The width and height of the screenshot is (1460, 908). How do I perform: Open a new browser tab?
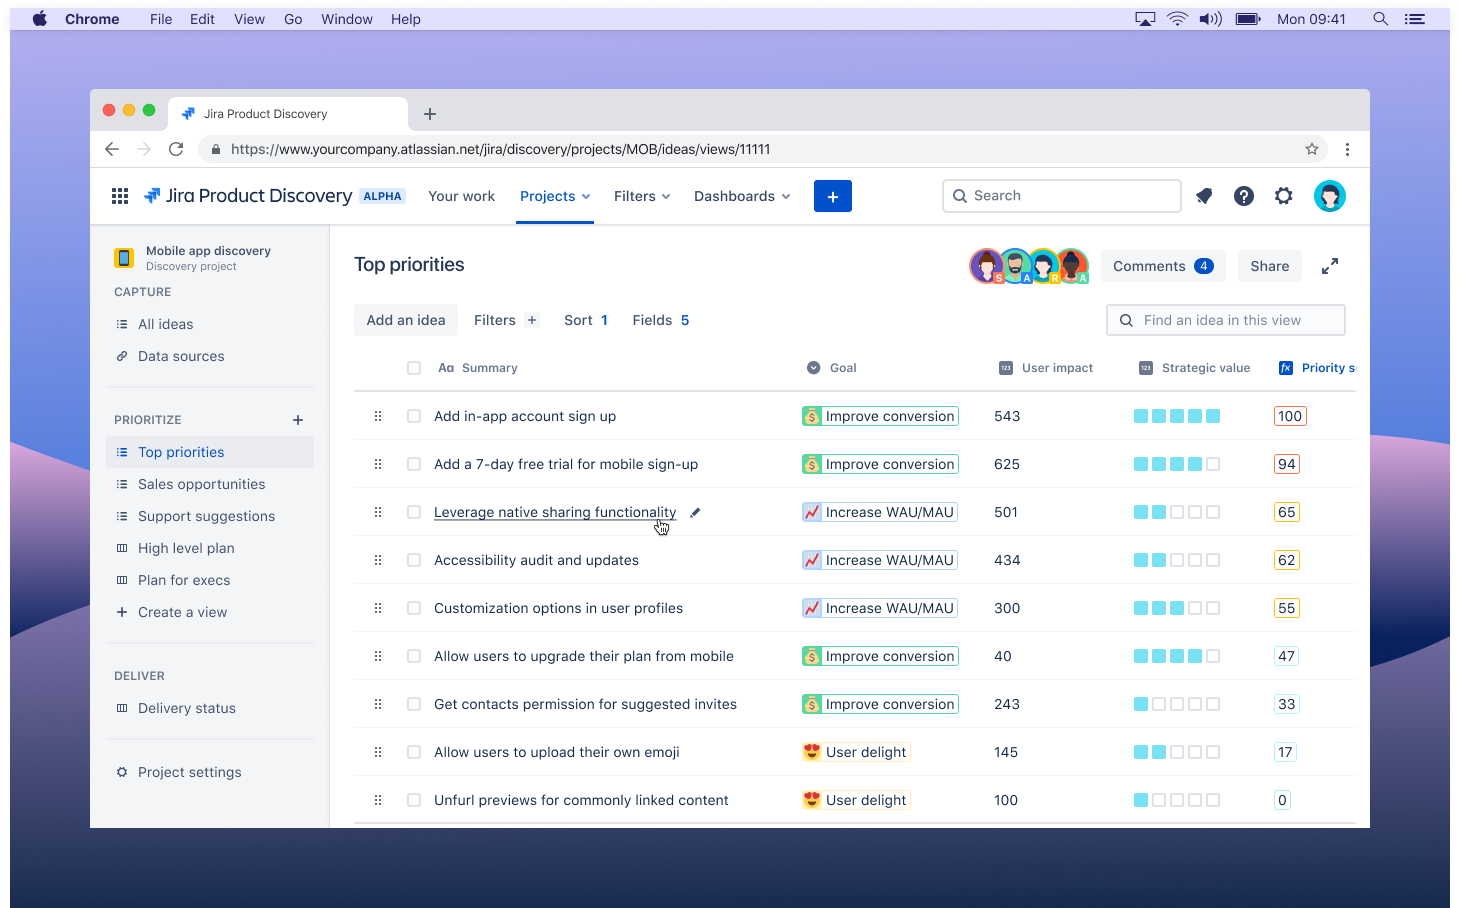pyautogui.click(x=430, y=114)
